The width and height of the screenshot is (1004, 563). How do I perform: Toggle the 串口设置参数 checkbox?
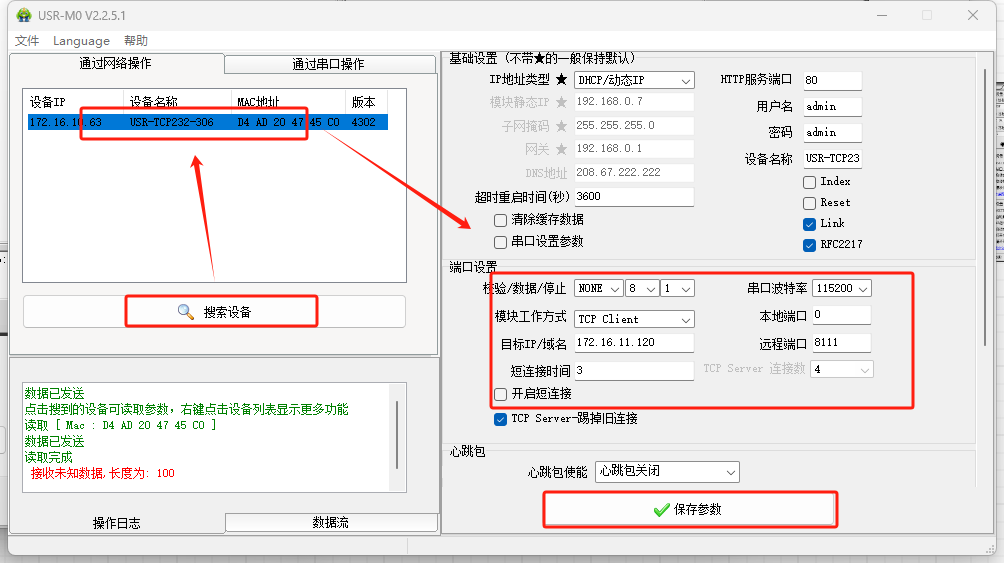pyautogui.click(x=501, y=242)
